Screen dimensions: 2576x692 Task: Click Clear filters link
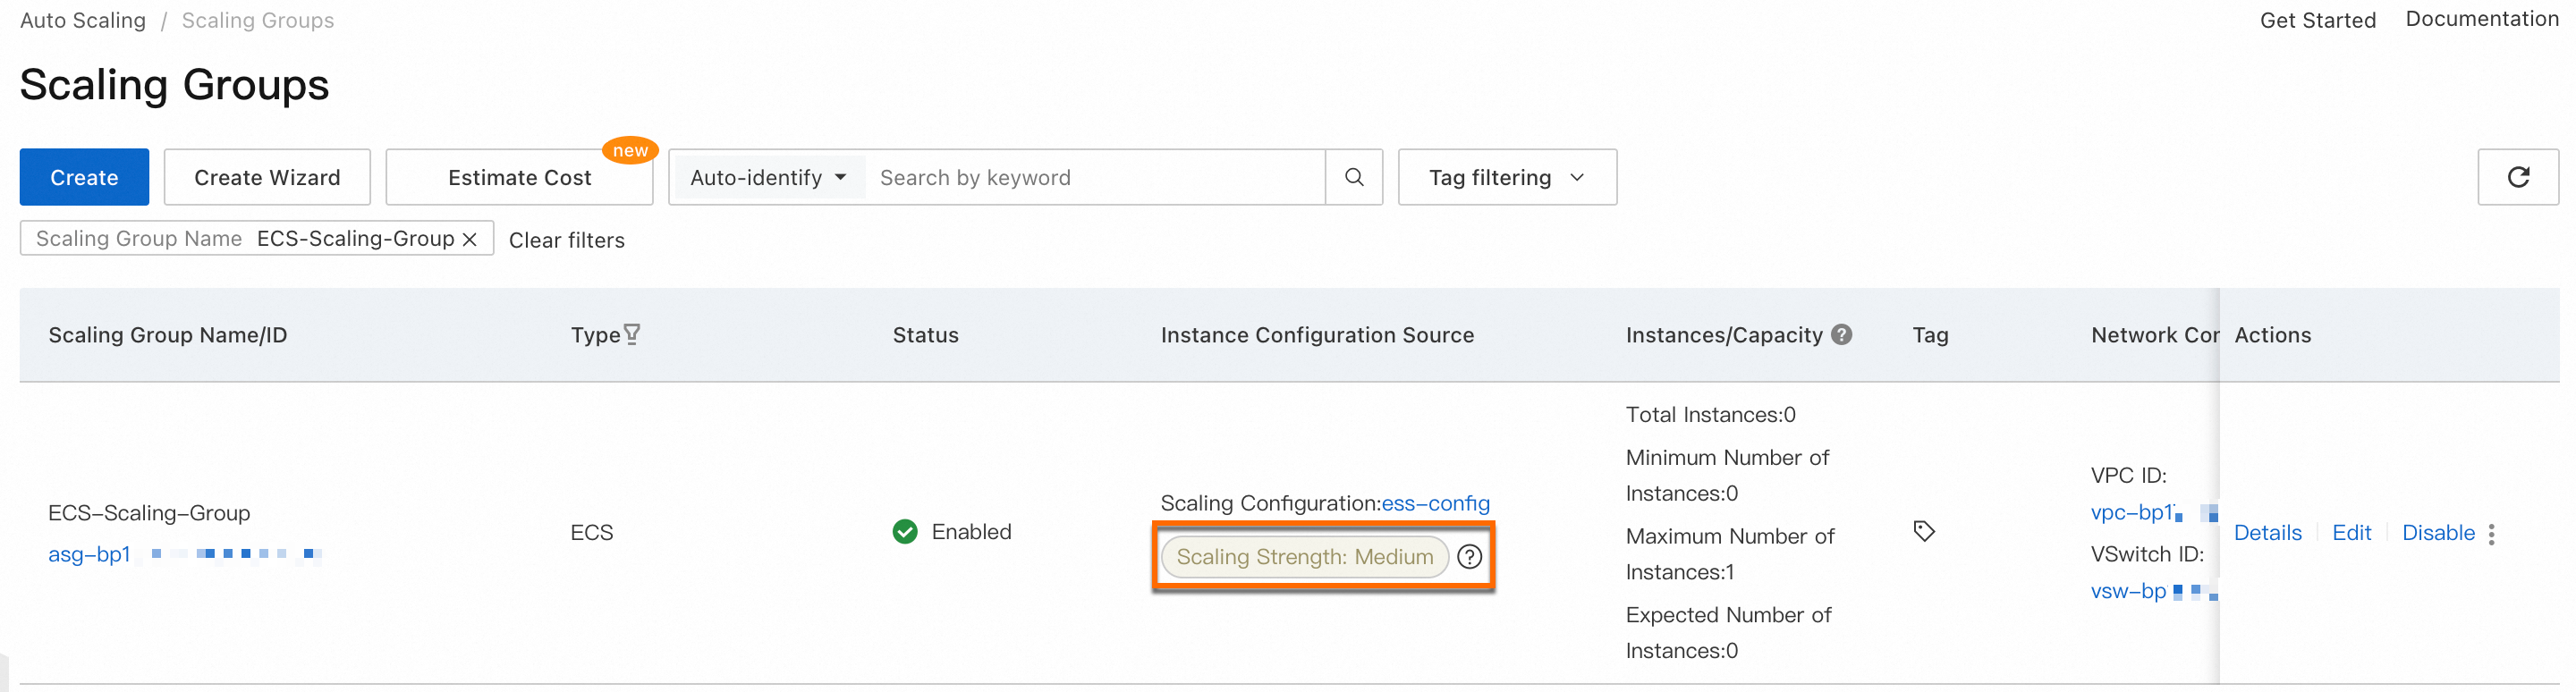click(566, 240)
